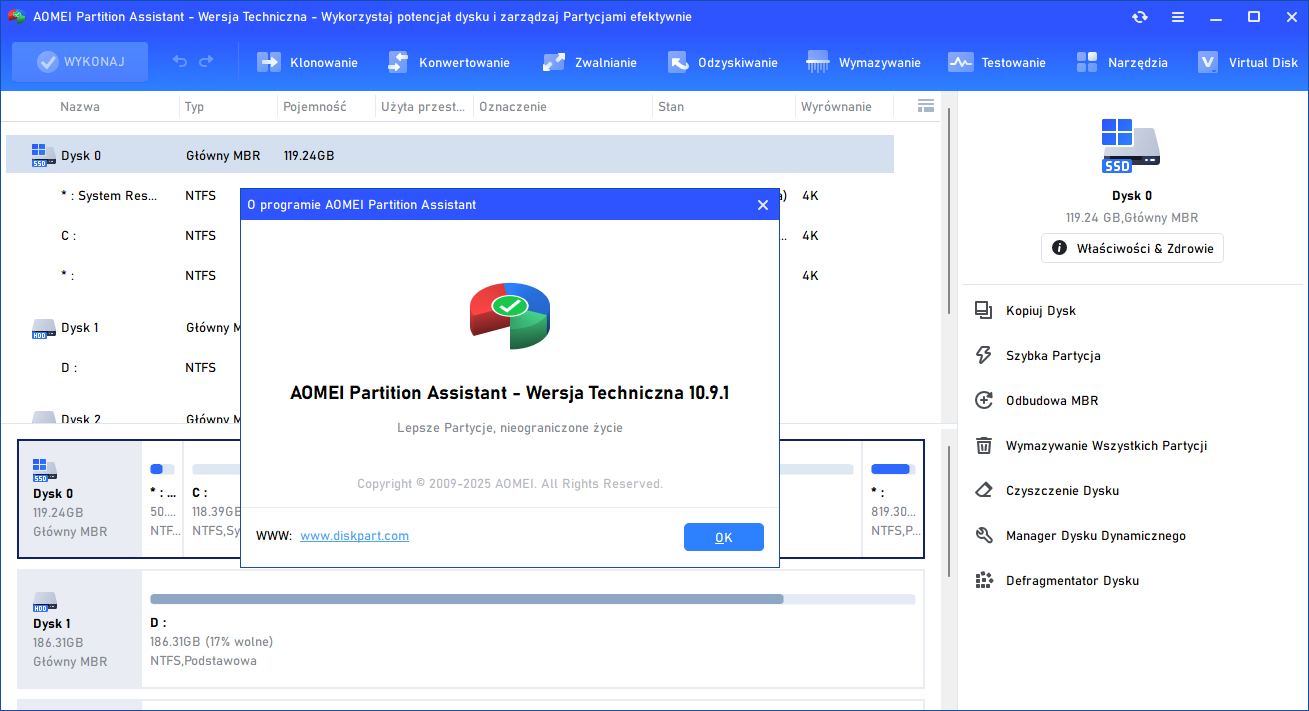
Task: Click the refresh icon in title bar
Action: click(1139, 17)
